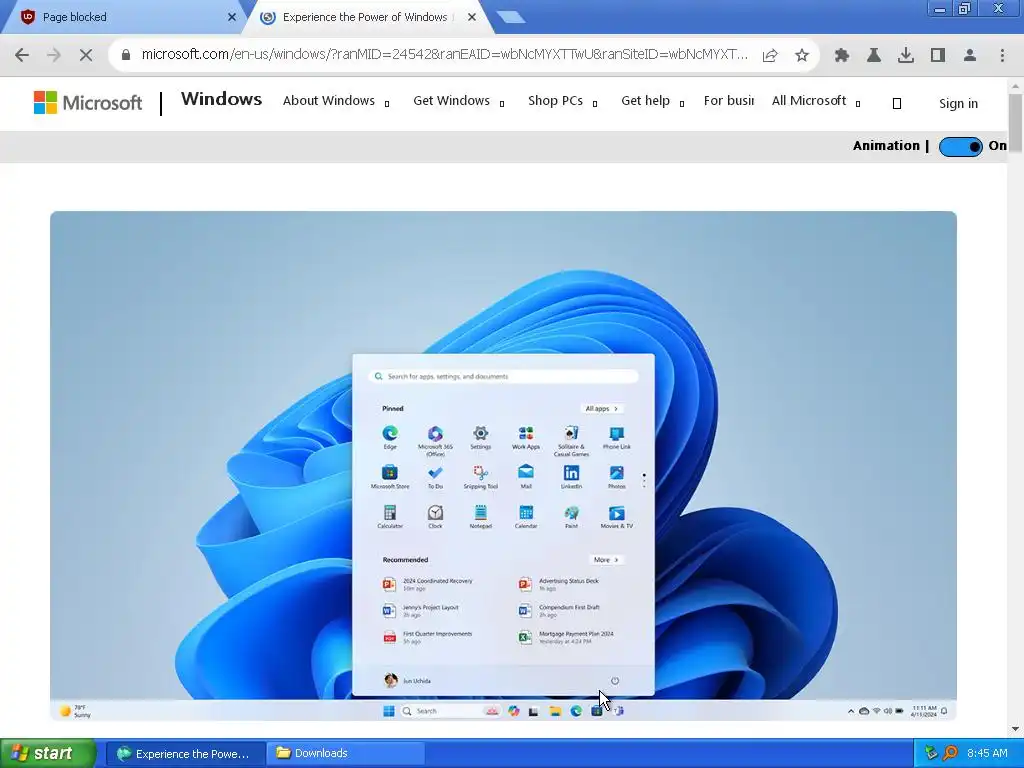Go back using the browser back arrow

click(22, 56)
